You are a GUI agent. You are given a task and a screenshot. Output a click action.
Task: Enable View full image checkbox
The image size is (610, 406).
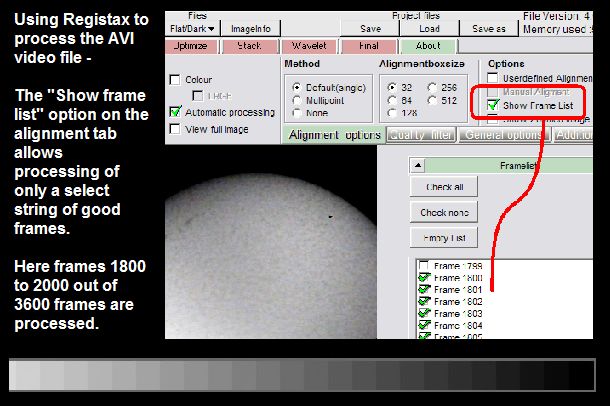(176, 128)
